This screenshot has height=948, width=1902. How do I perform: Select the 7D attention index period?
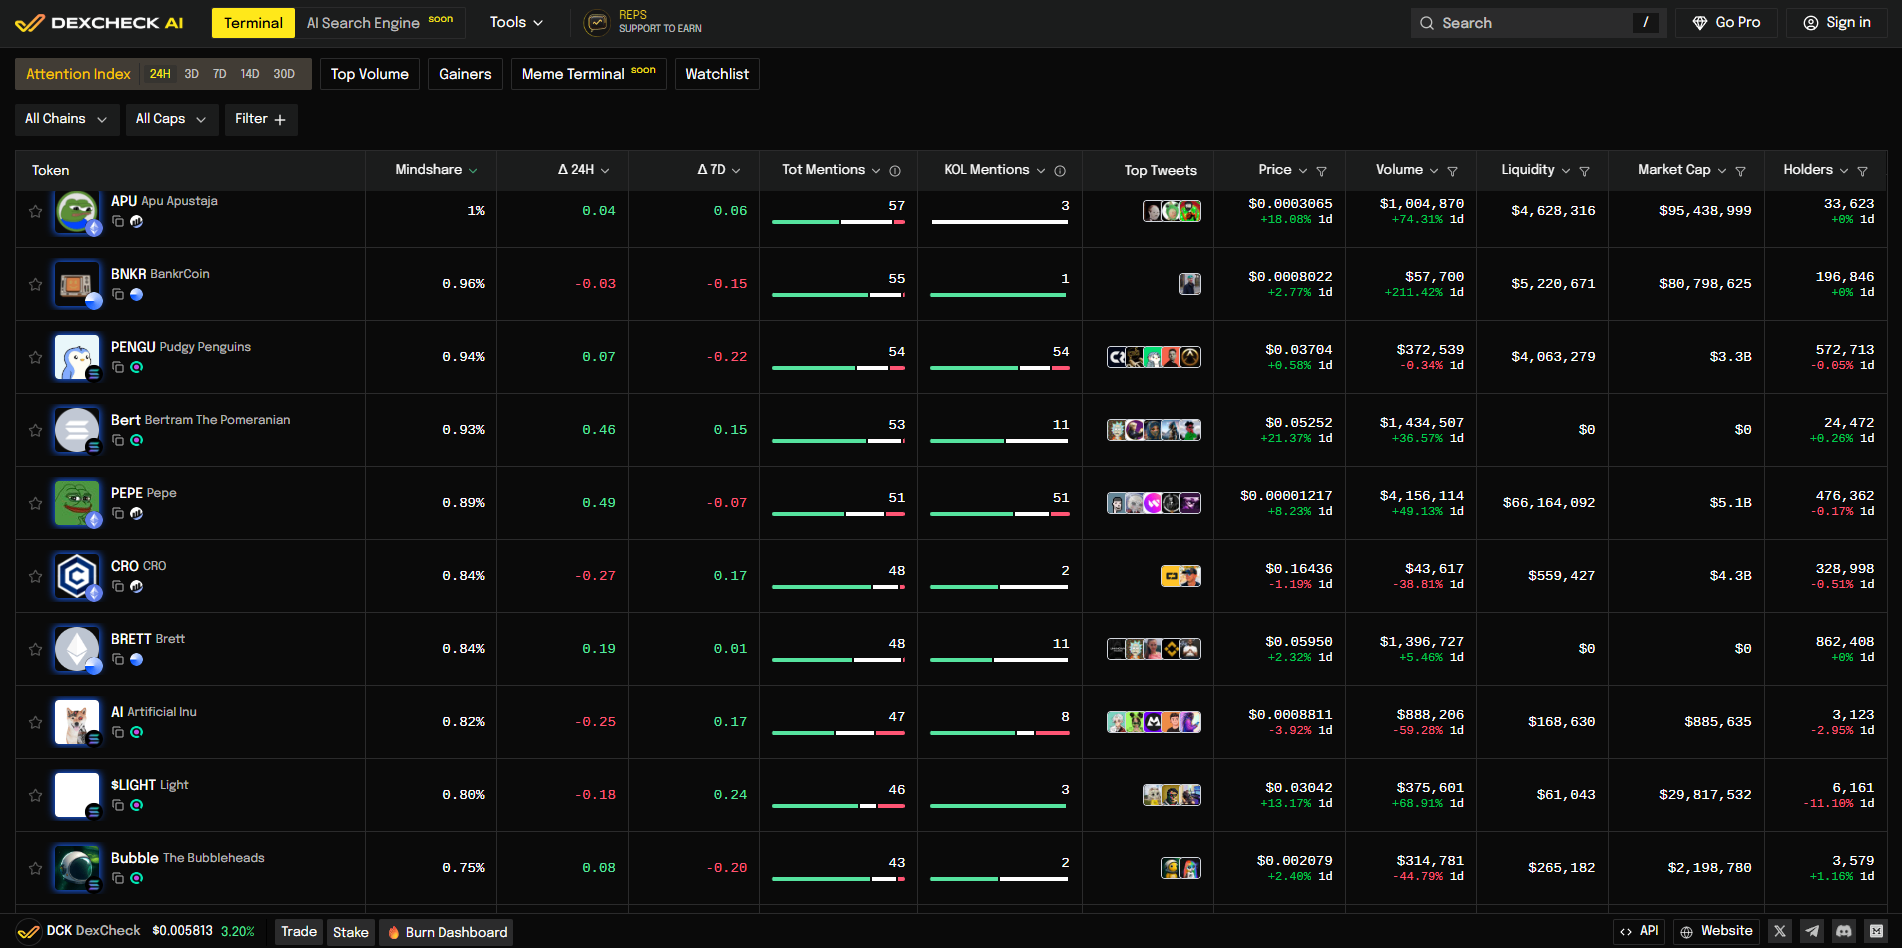[219, 74]
